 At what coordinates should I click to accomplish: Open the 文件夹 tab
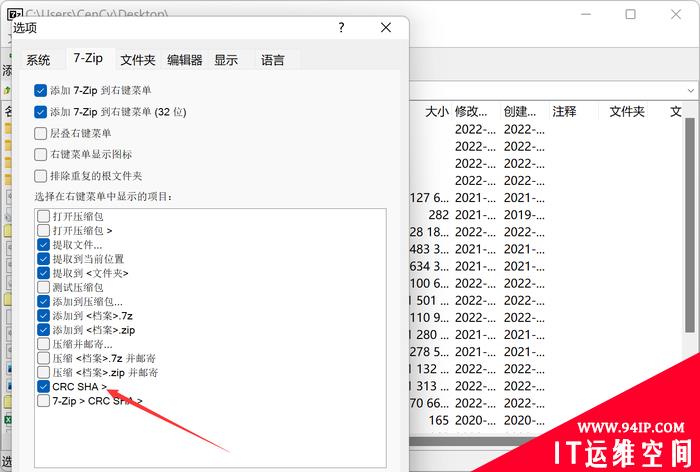coord(138,60)
